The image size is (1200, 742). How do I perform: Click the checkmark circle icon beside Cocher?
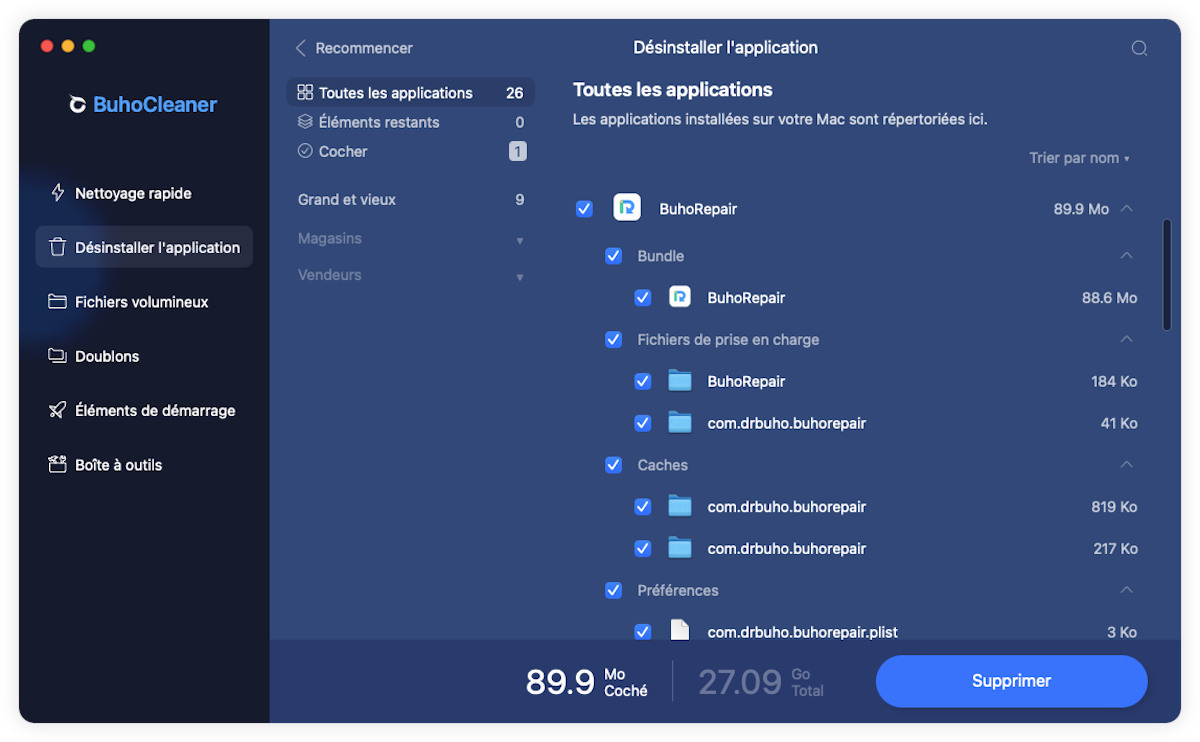[x=305, y=151]
